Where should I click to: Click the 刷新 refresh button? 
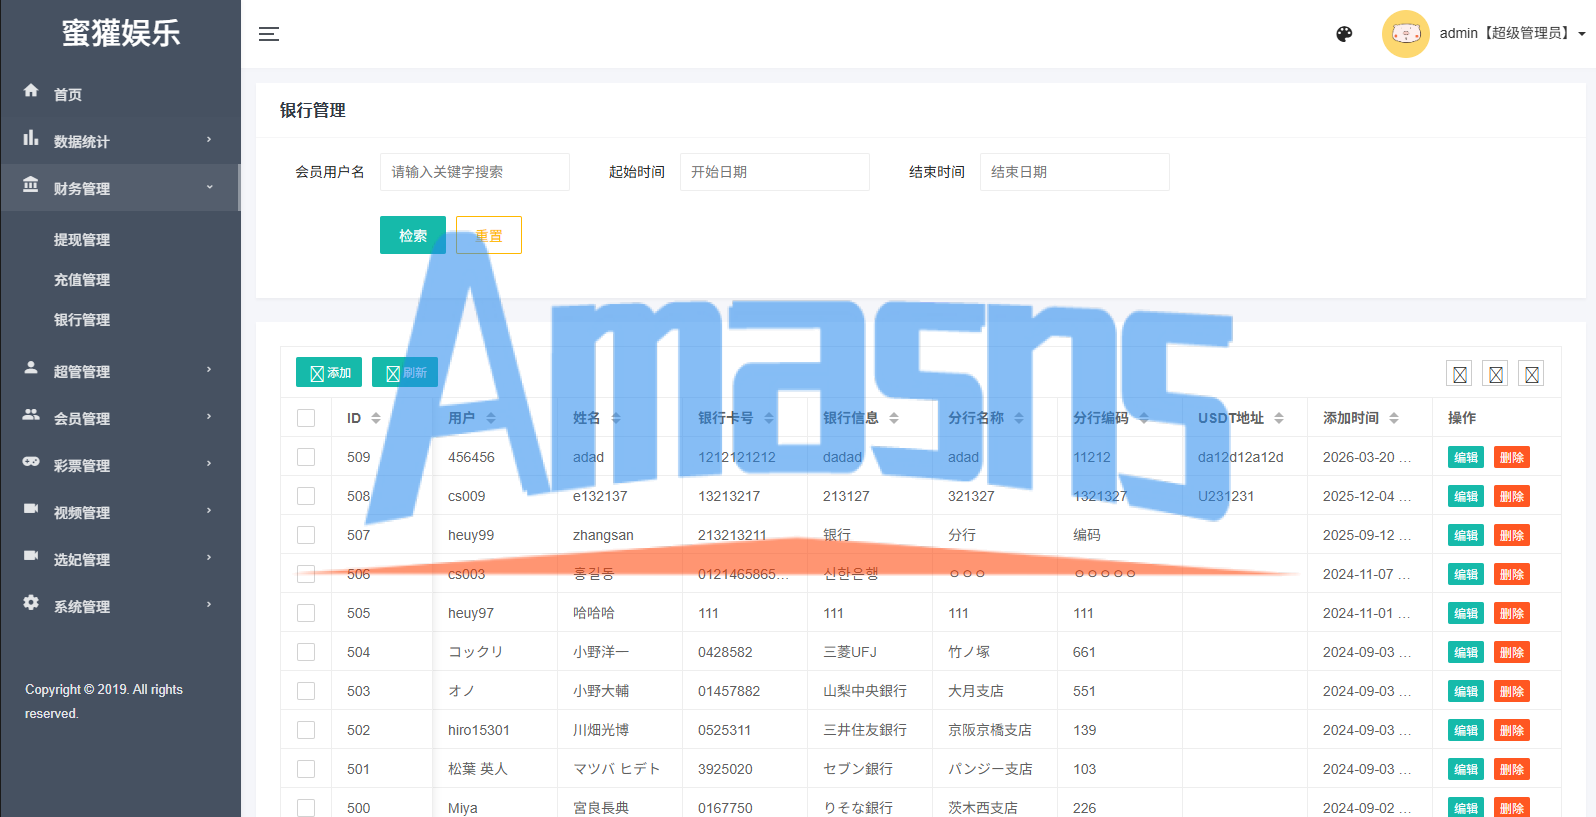(x=405, y=372)
